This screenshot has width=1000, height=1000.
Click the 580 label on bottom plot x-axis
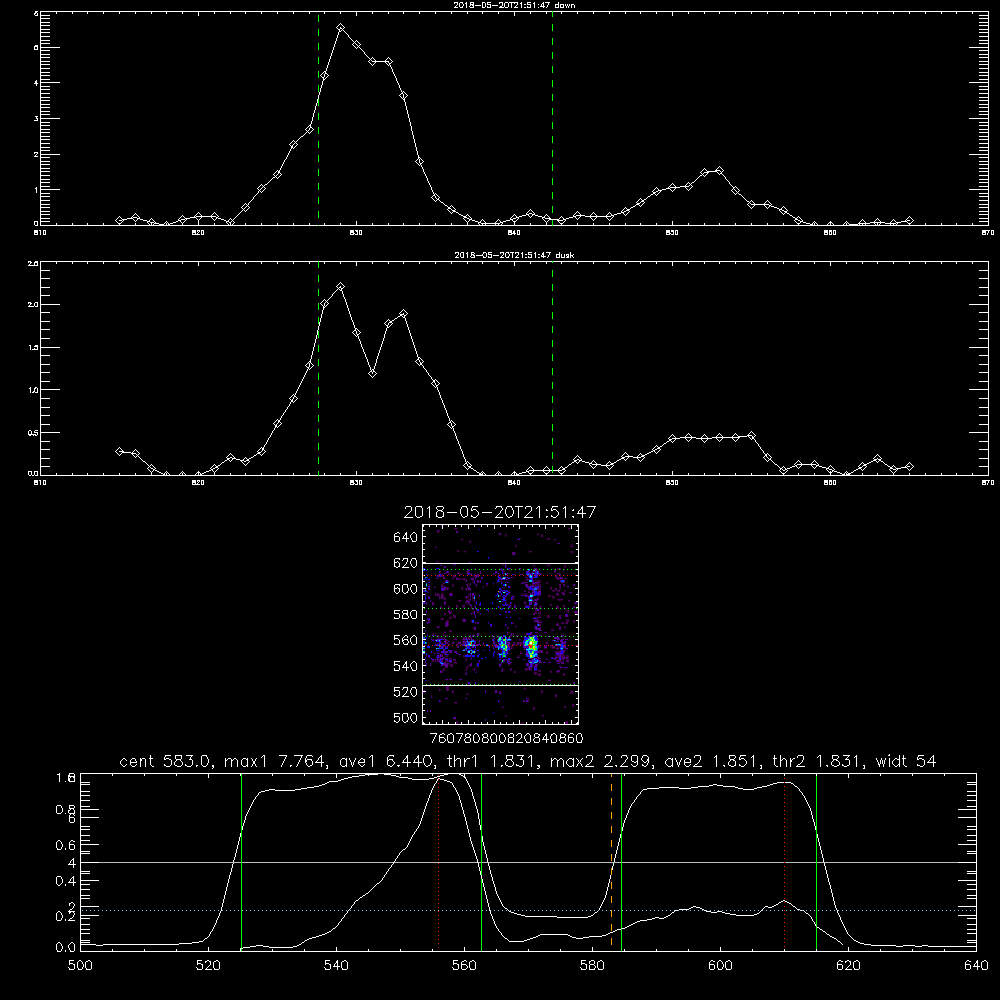[x=592, y=966]
